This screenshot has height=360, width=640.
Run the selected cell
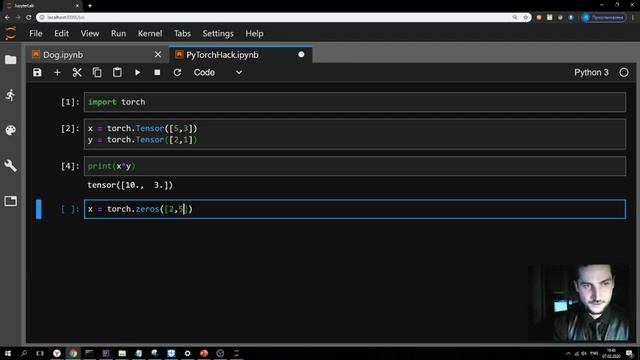(x=138, y=73)
